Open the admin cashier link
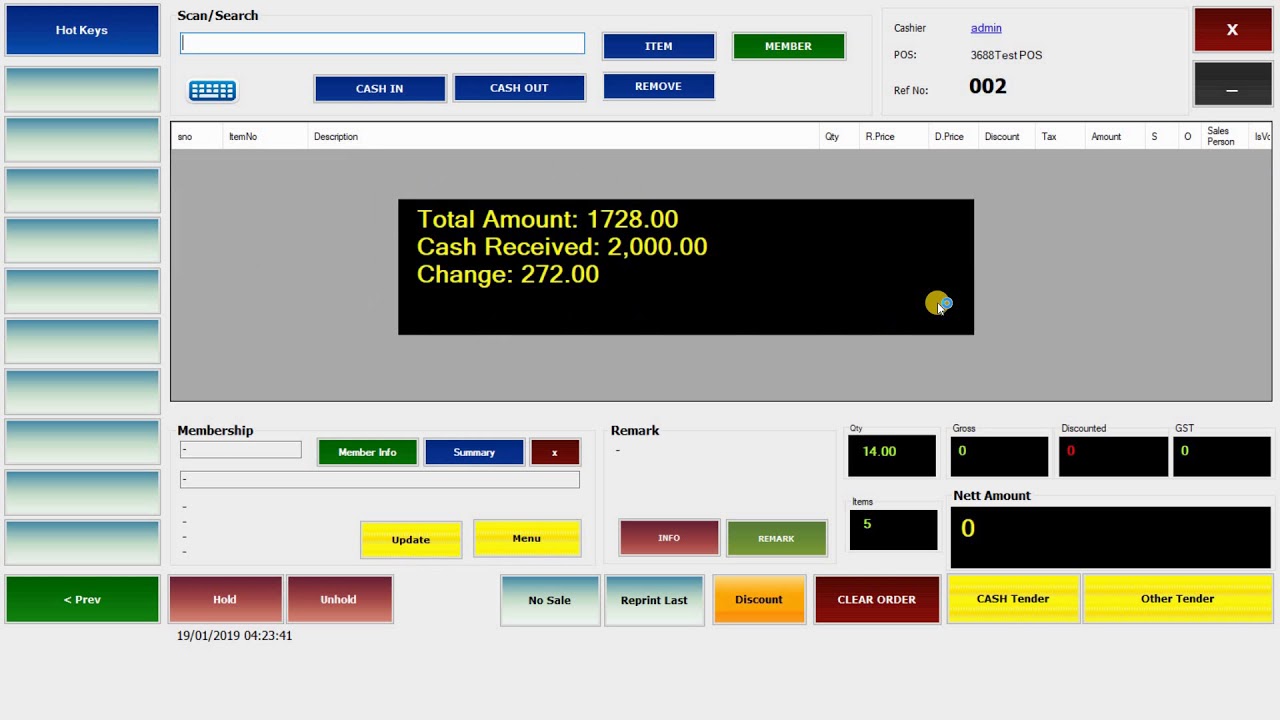Viewport: 1280px width, 720px height. click(x=986, y=28)
